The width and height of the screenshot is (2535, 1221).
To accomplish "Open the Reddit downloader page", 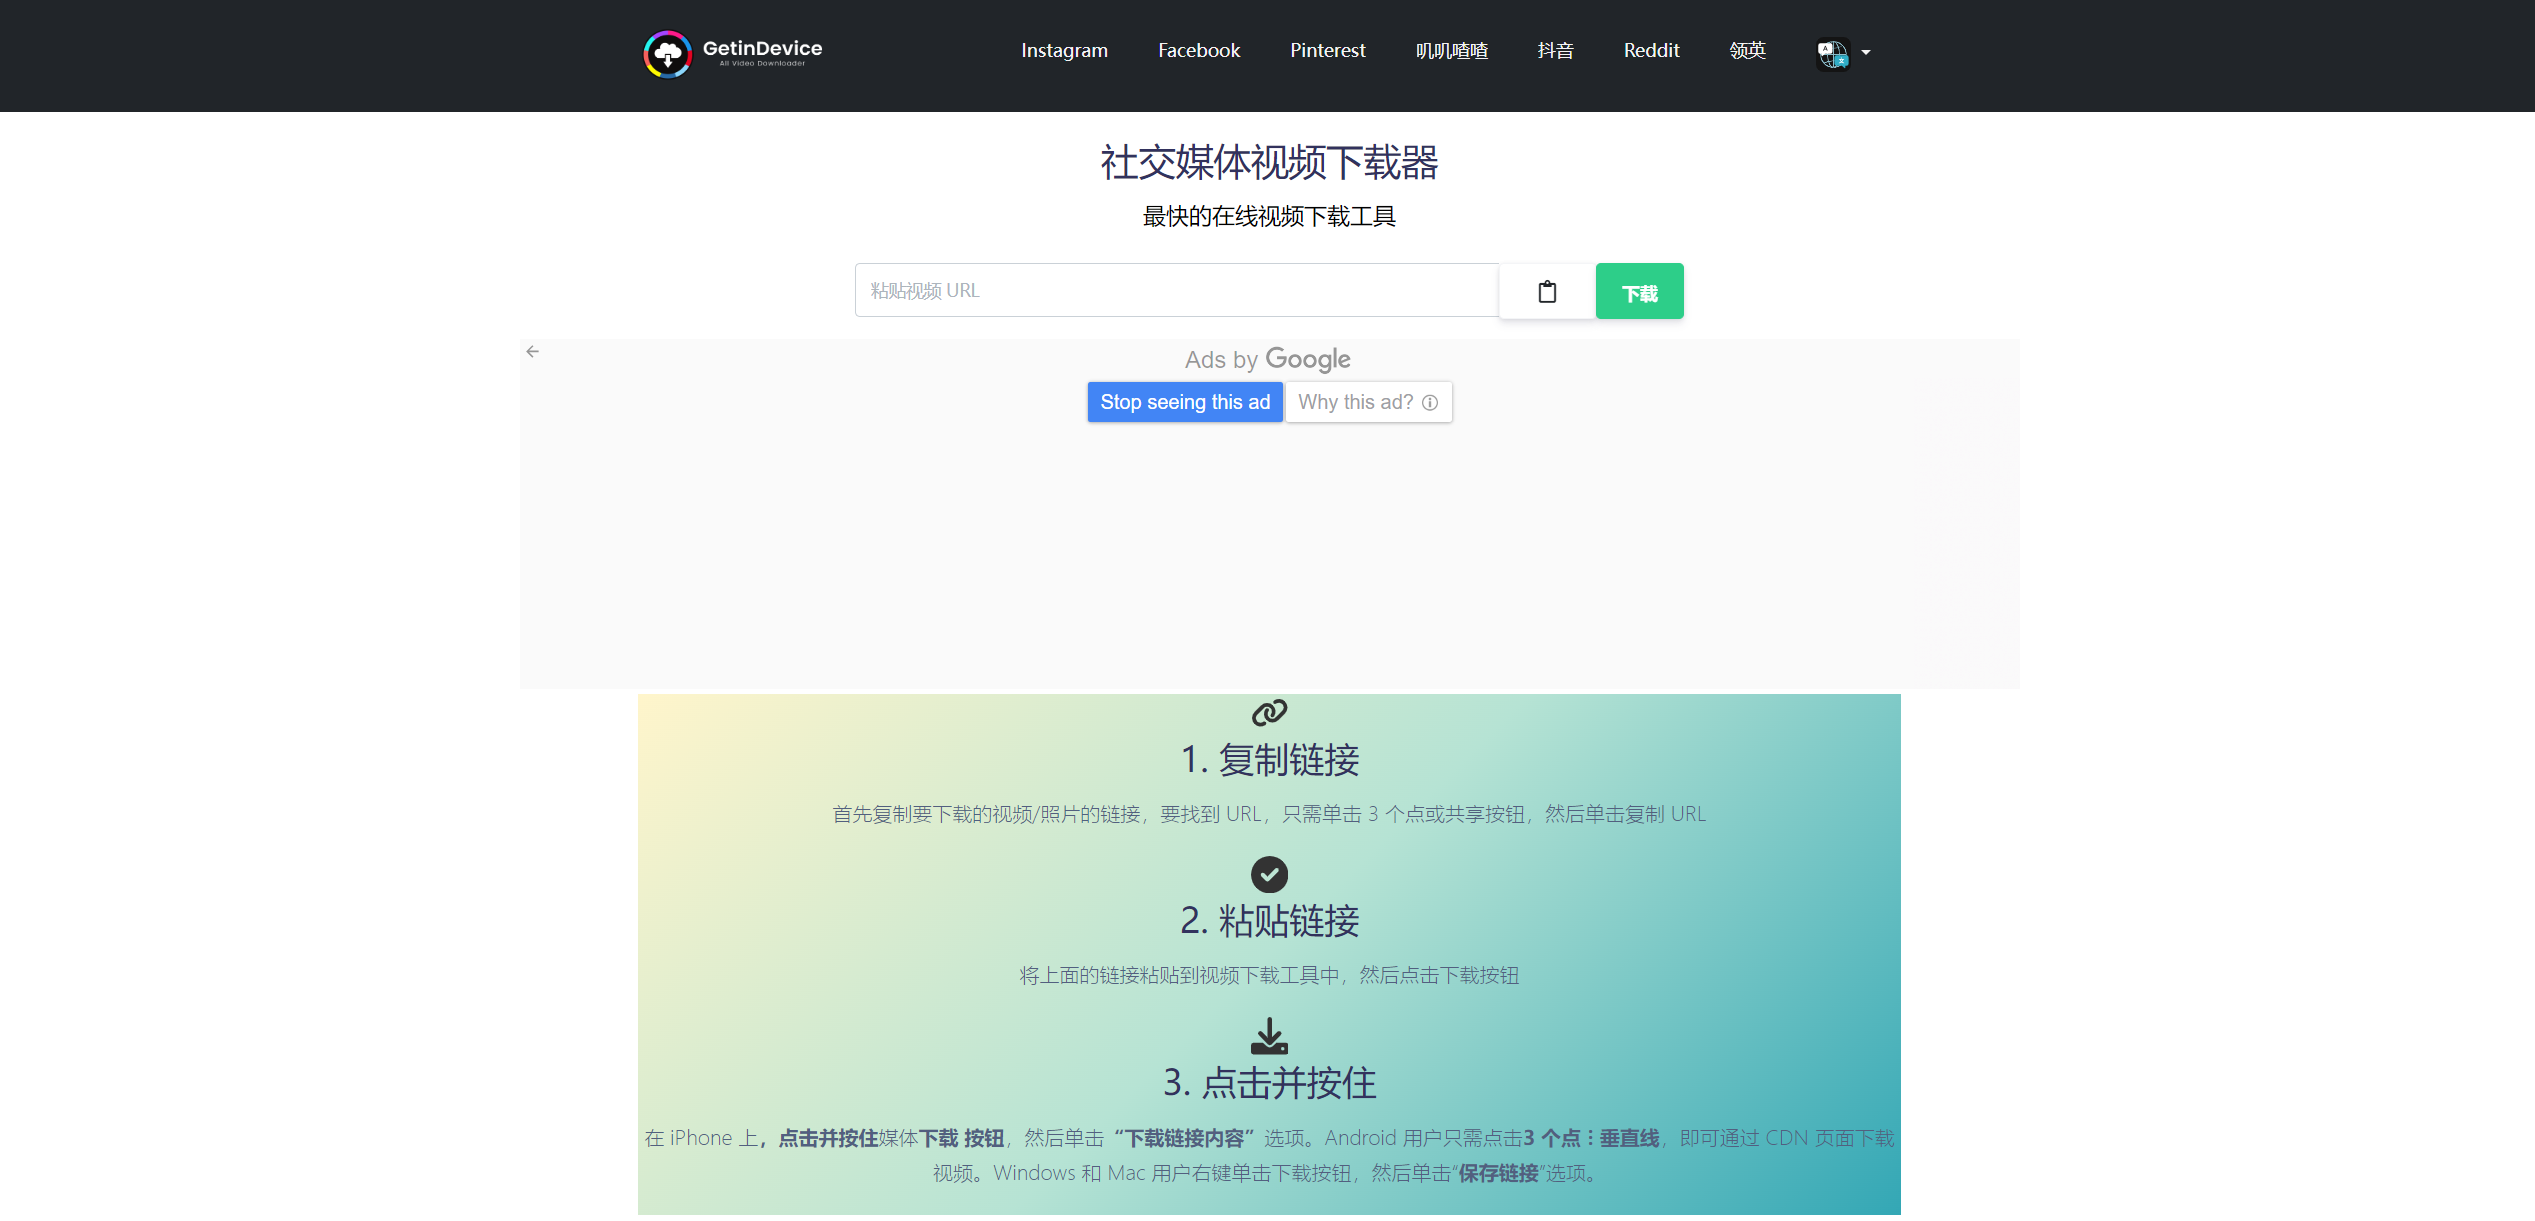I will (1651, 51).
